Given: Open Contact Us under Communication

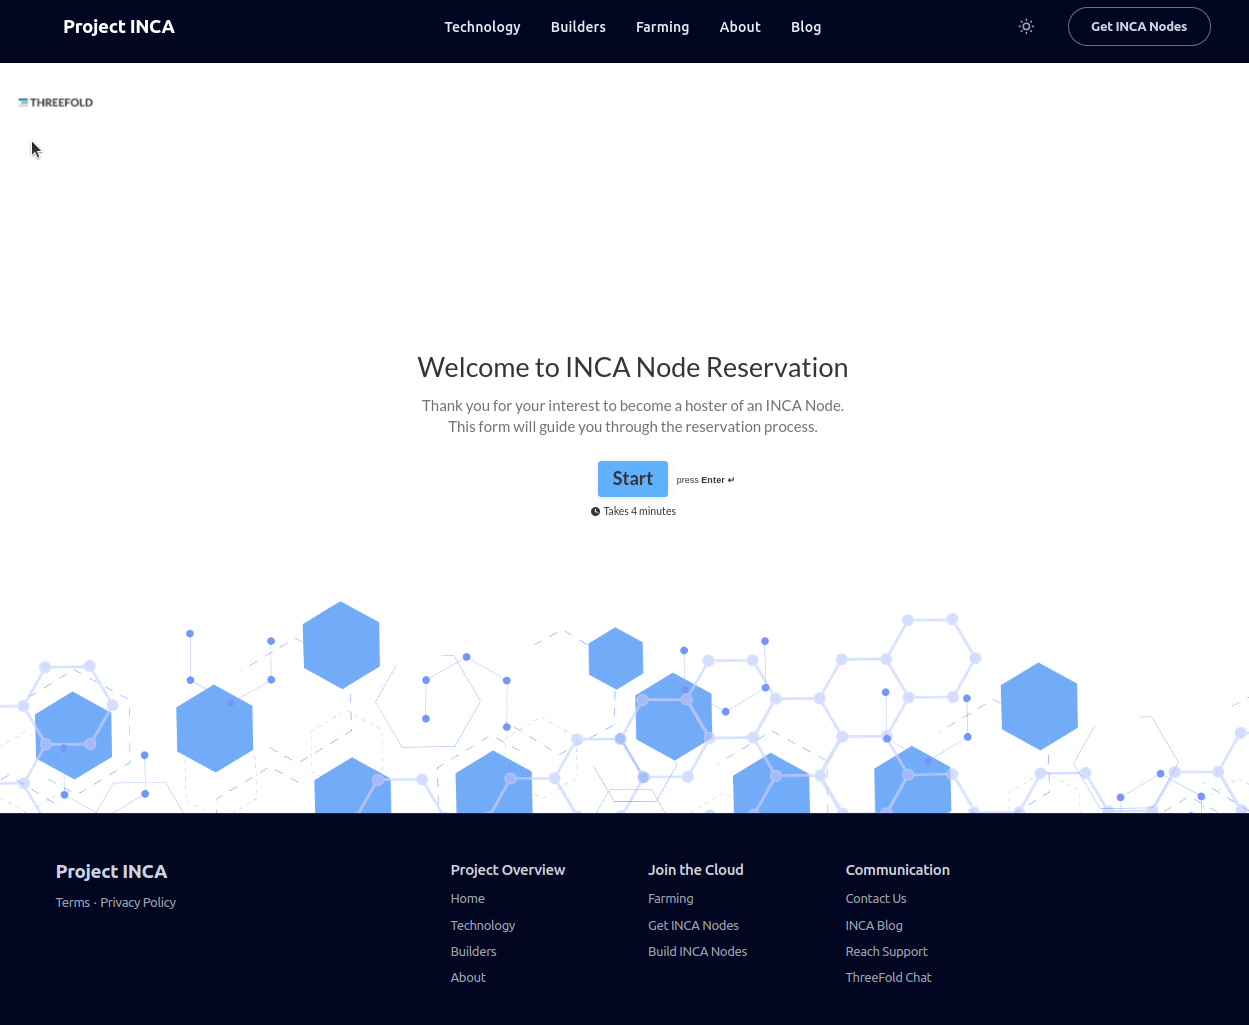Looking at the screenshot, I should tap(875, 898).
